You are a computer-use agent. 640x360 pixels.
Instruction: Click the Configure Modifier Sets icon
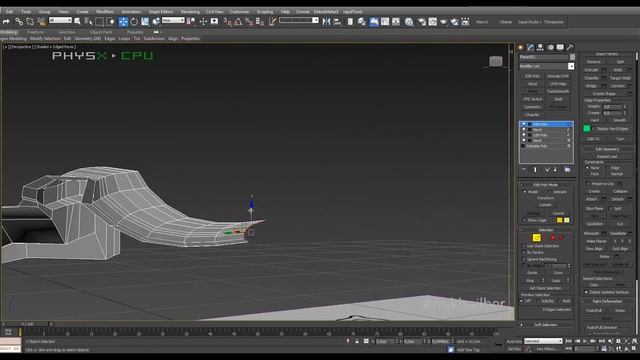click(x=567, y=169)
